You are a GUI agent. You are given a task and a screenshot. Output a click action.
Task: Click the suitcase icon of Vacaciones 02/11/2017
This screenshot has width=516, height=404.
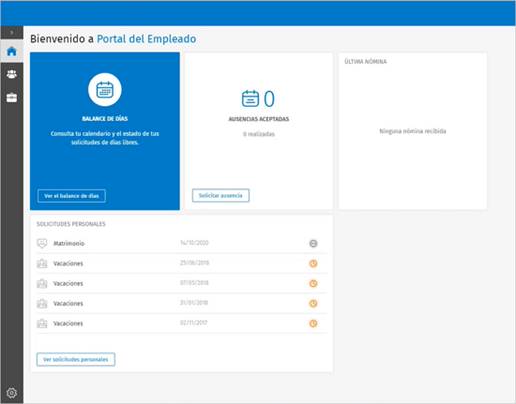coord(42,323)
